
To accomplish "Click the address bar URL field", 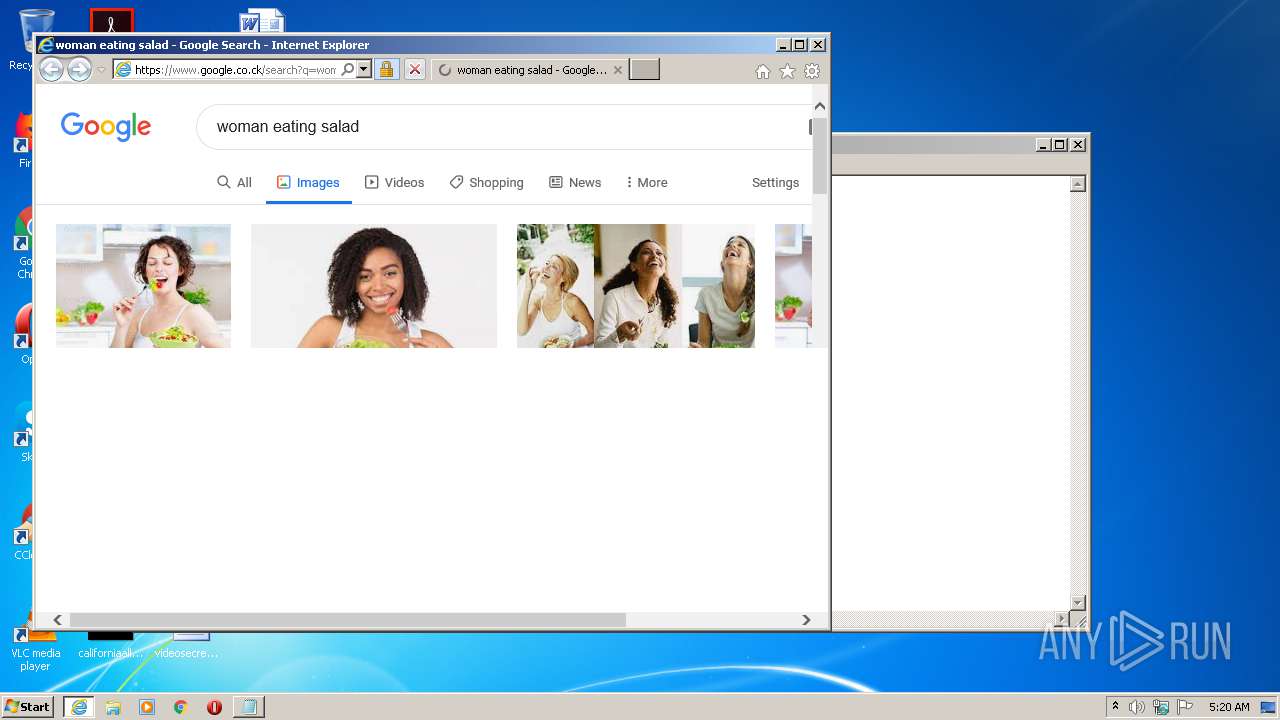I will click(235, 70).
